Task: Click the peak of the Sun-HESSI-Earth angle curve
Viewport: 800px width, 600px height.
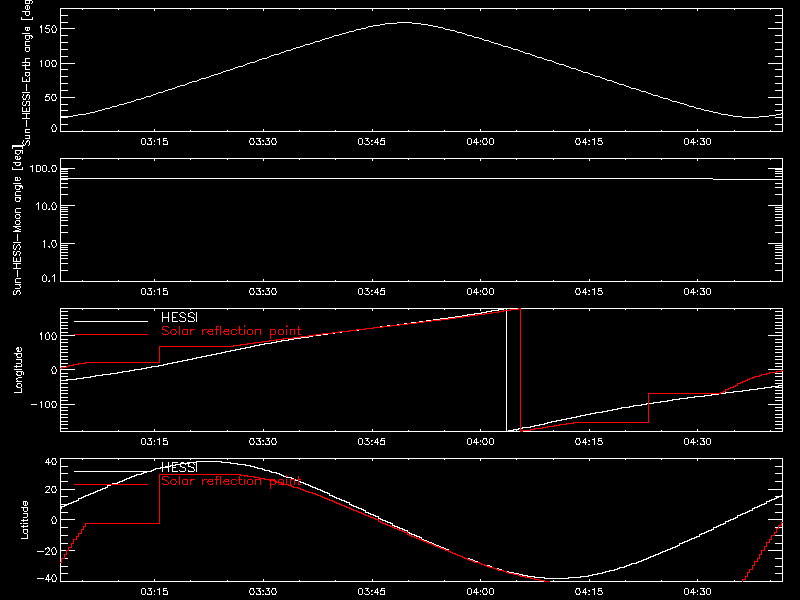Action: pyautogui.click(x=404, y=22)
